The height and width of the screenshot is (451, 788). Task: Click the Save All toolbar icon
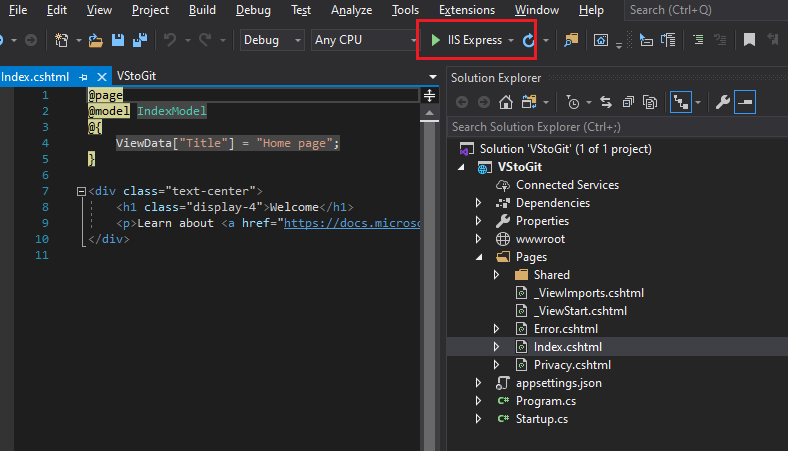(x=140, y=40)
